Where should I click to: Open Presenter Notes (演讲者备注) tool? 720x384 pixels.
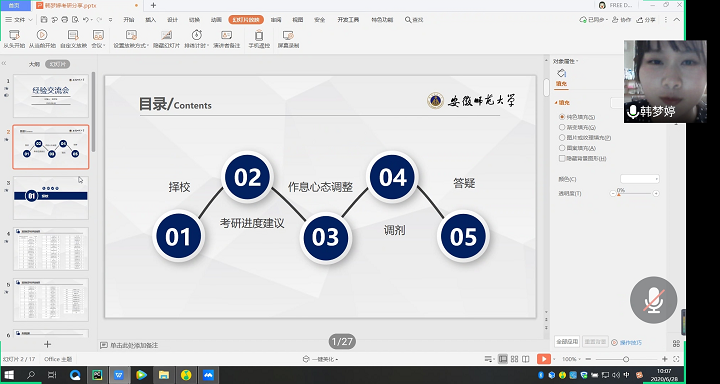(x=226, y=39)
